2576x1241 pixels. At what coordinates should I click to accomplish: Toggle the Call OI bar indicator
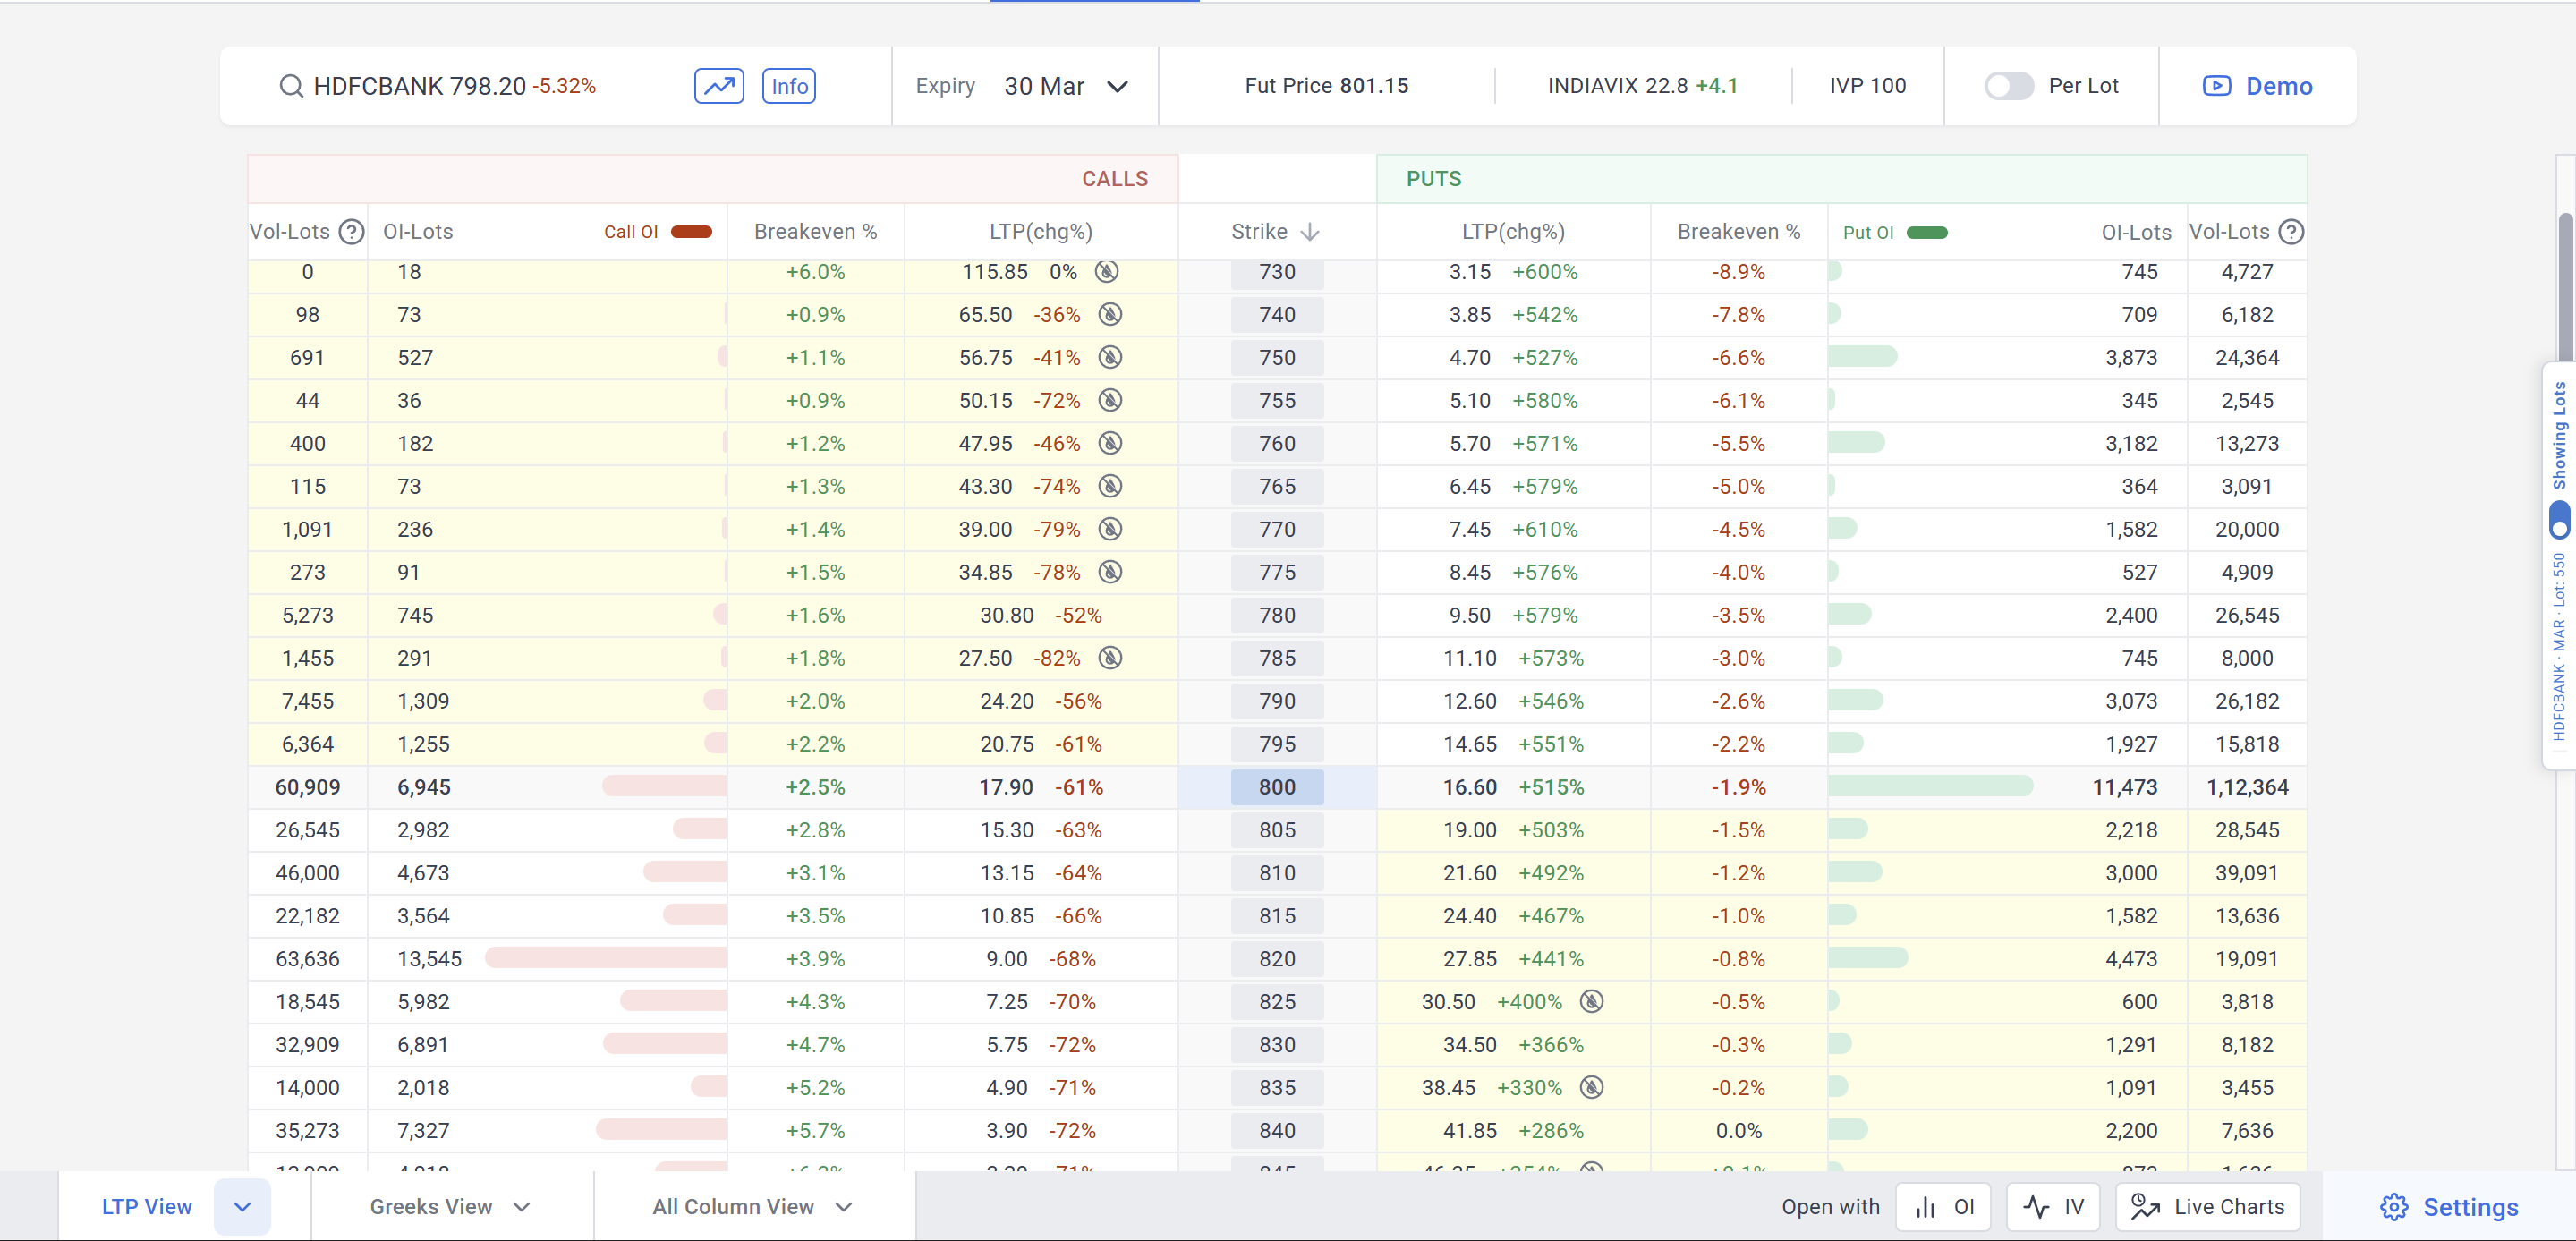pyautogui.click(x=691, y=232)
